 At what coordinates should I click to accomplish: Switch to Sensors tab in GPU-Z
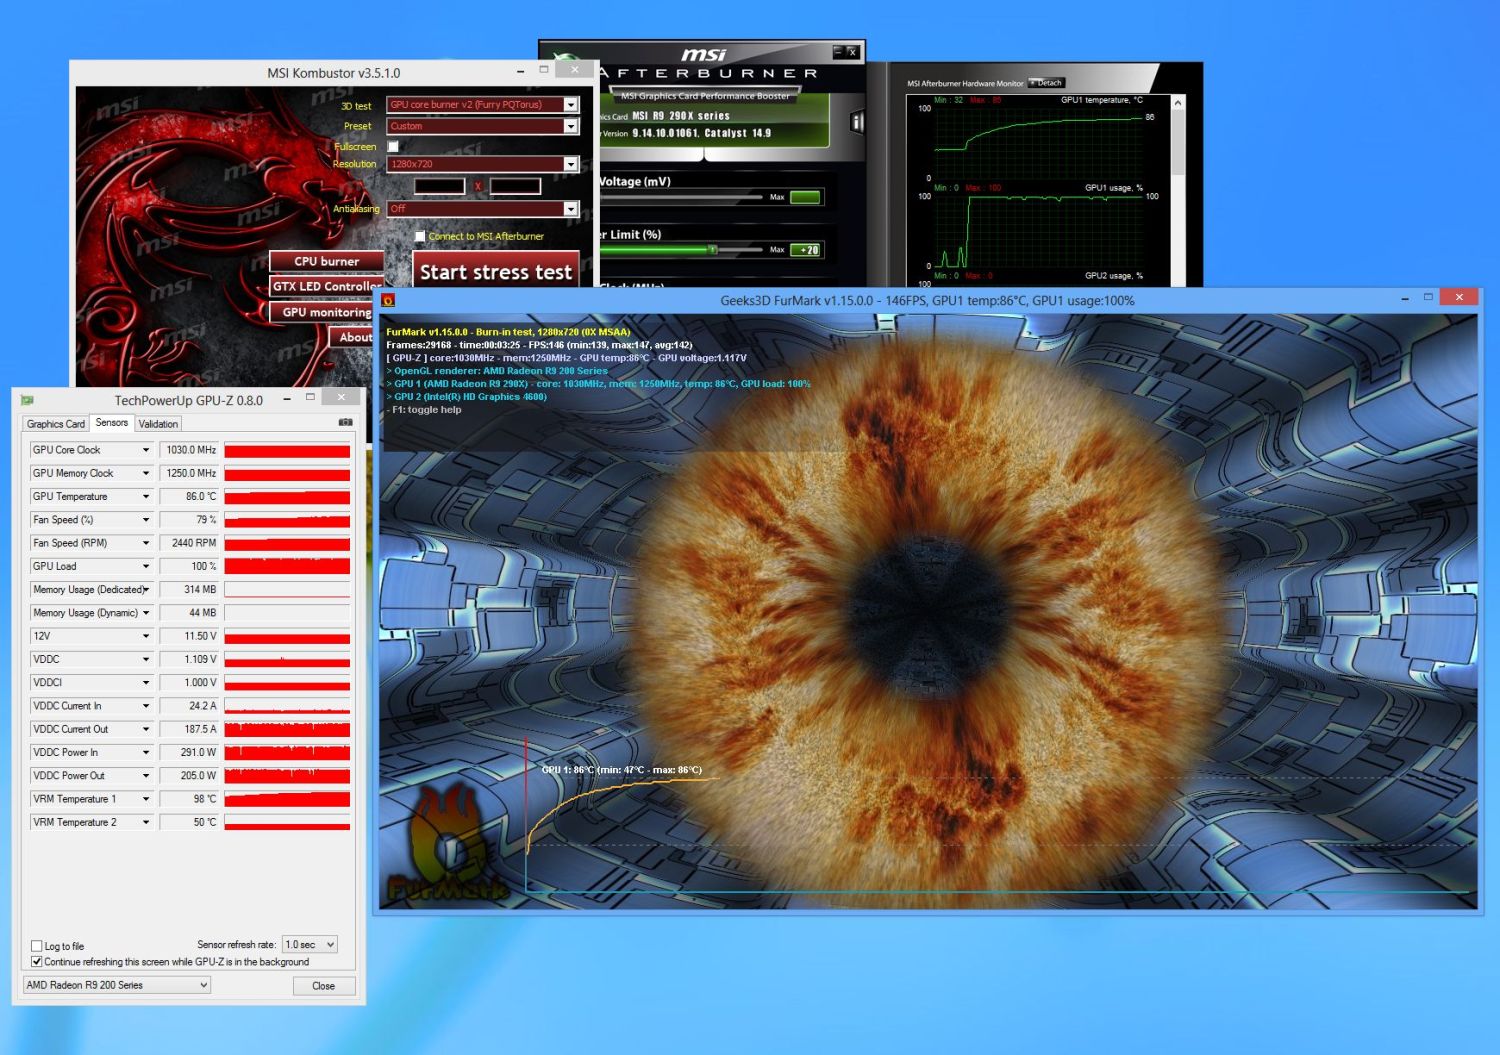click(x=112, y=422)
